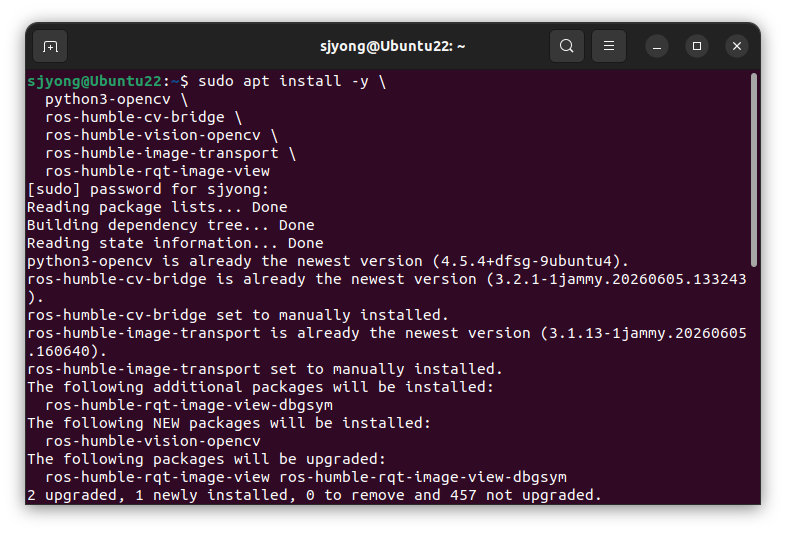Open a new terminal tab
This screenshot has height=533, width=786.
tap(50, 46)
